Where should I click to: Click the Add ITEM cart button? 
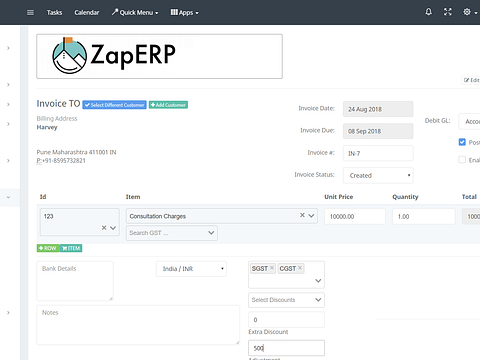[71, 248]
